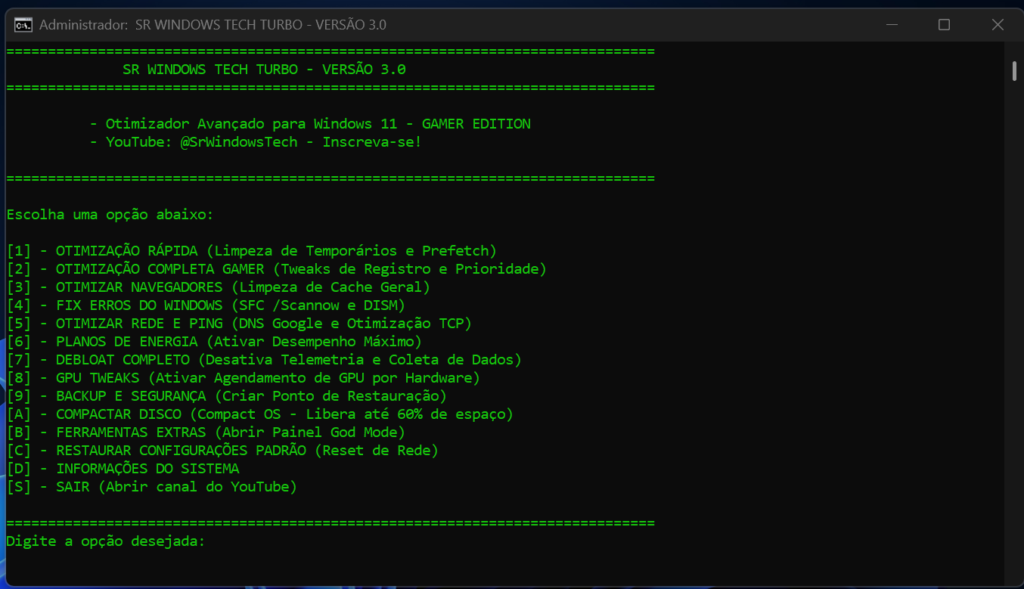Click the [8] GPU TWEAKS option
Screen dimensions: 1024x589
click(x=243, y=377)
